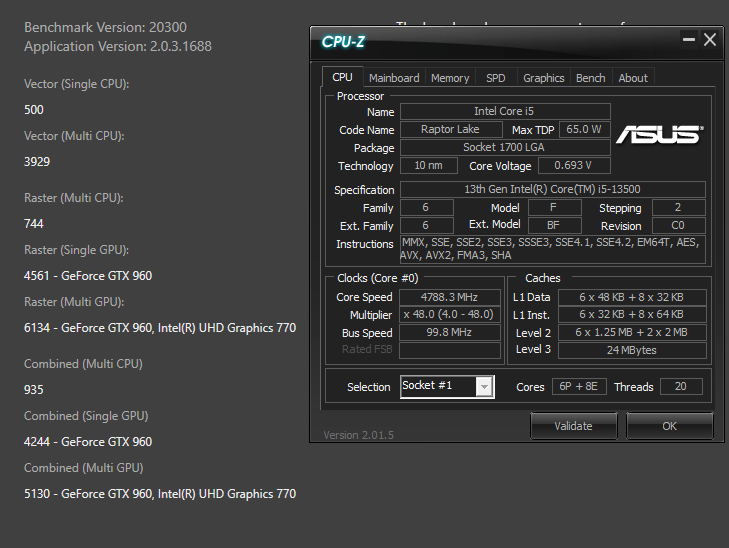Viewport: 729px width, 548px height.
Task: Click the Cores value 6P + 8E
Action: tap(579, 386)
